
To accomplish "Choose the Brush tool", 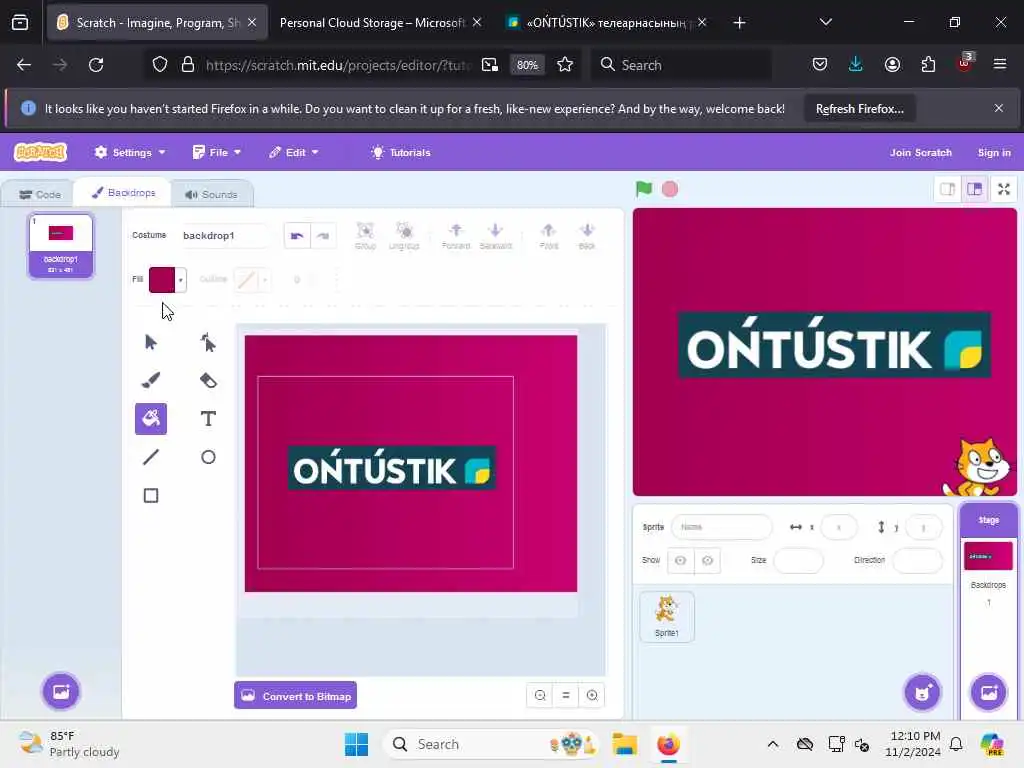I will (x=151, y=380).
